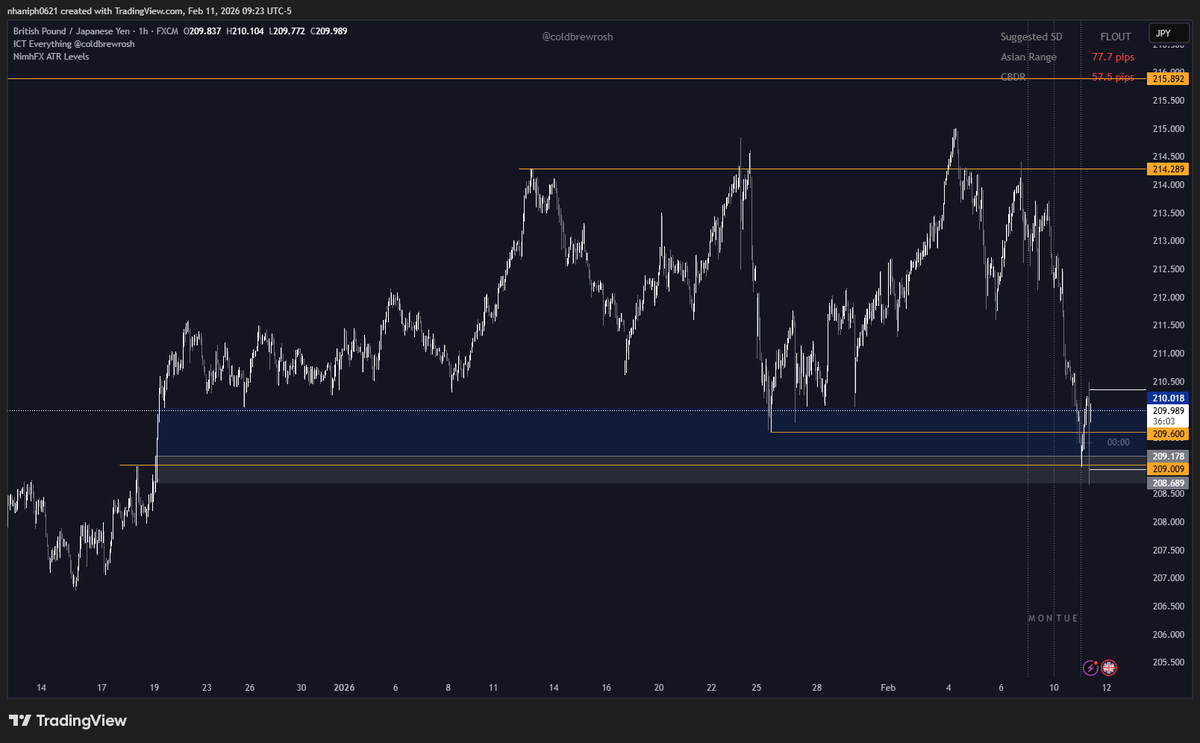
Task: Click the Asian Range table label
Action: tap(1028, 57)
